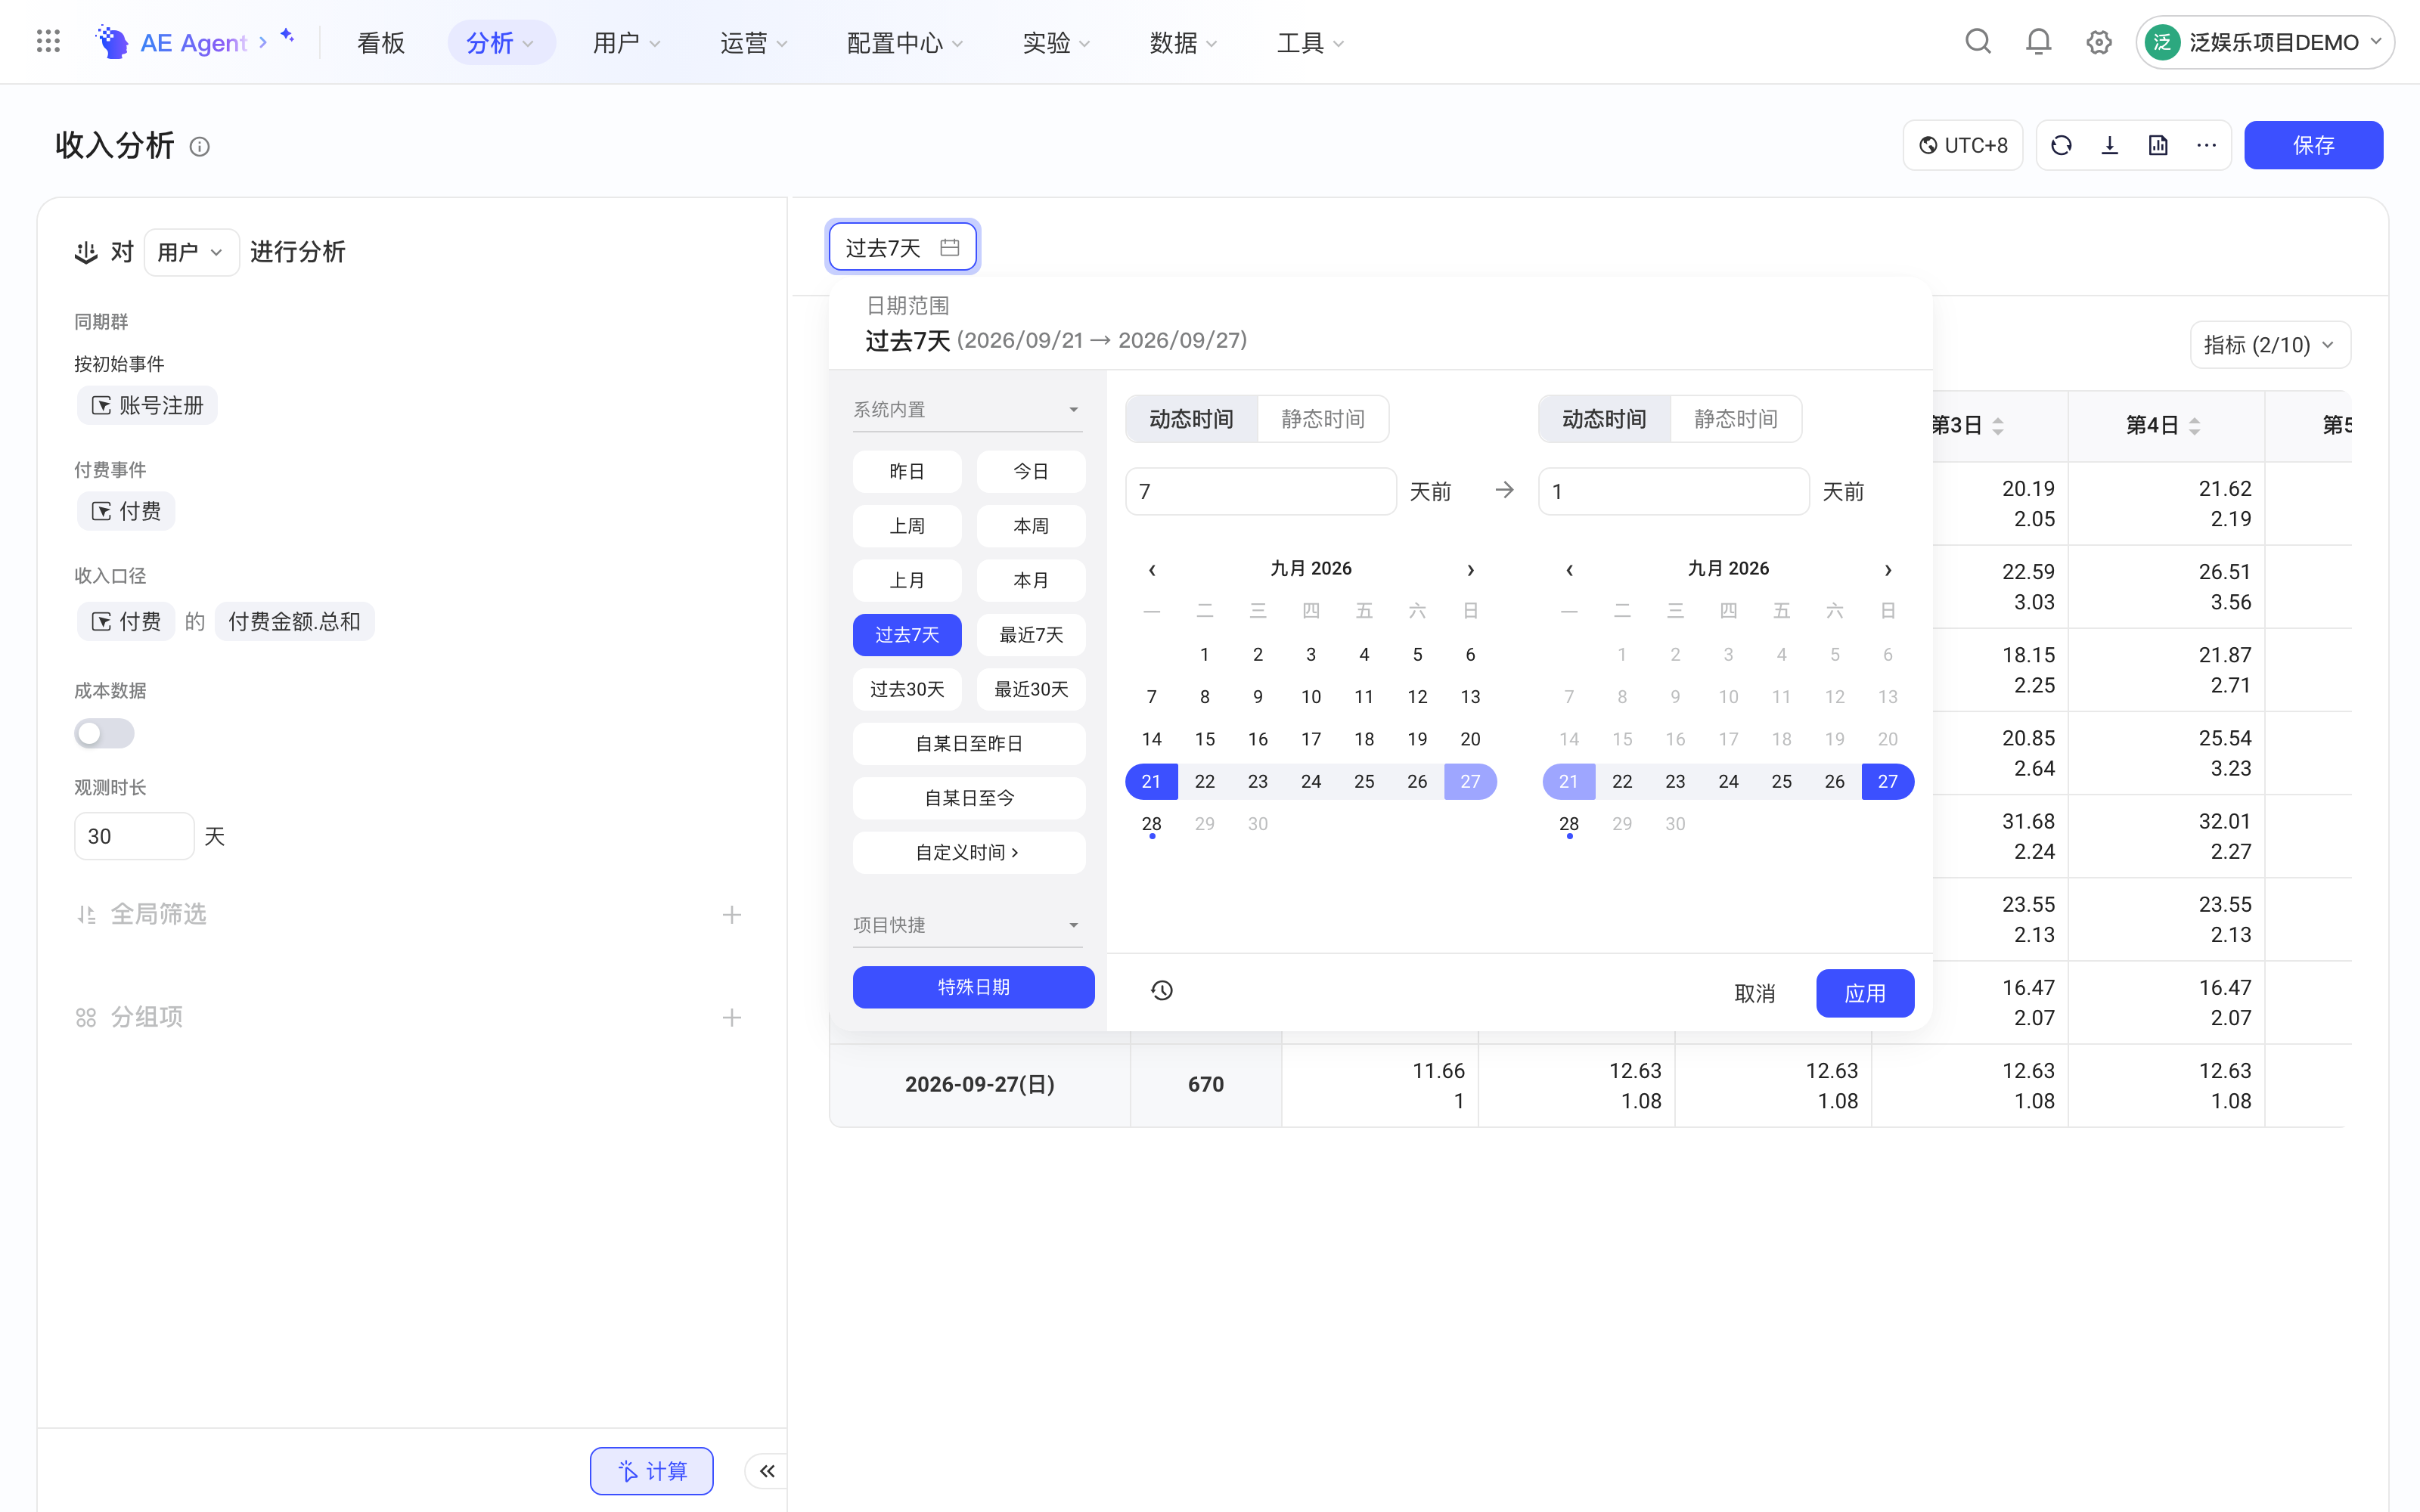Click the sparkle icon beside AE Agent

[287, 36]
